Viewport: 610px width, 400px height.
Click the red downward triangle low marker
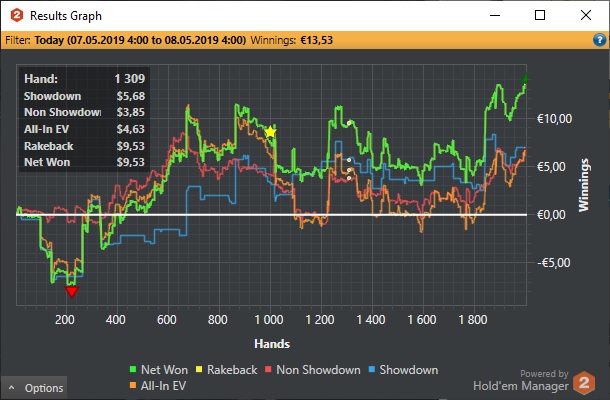coord(72,291)
